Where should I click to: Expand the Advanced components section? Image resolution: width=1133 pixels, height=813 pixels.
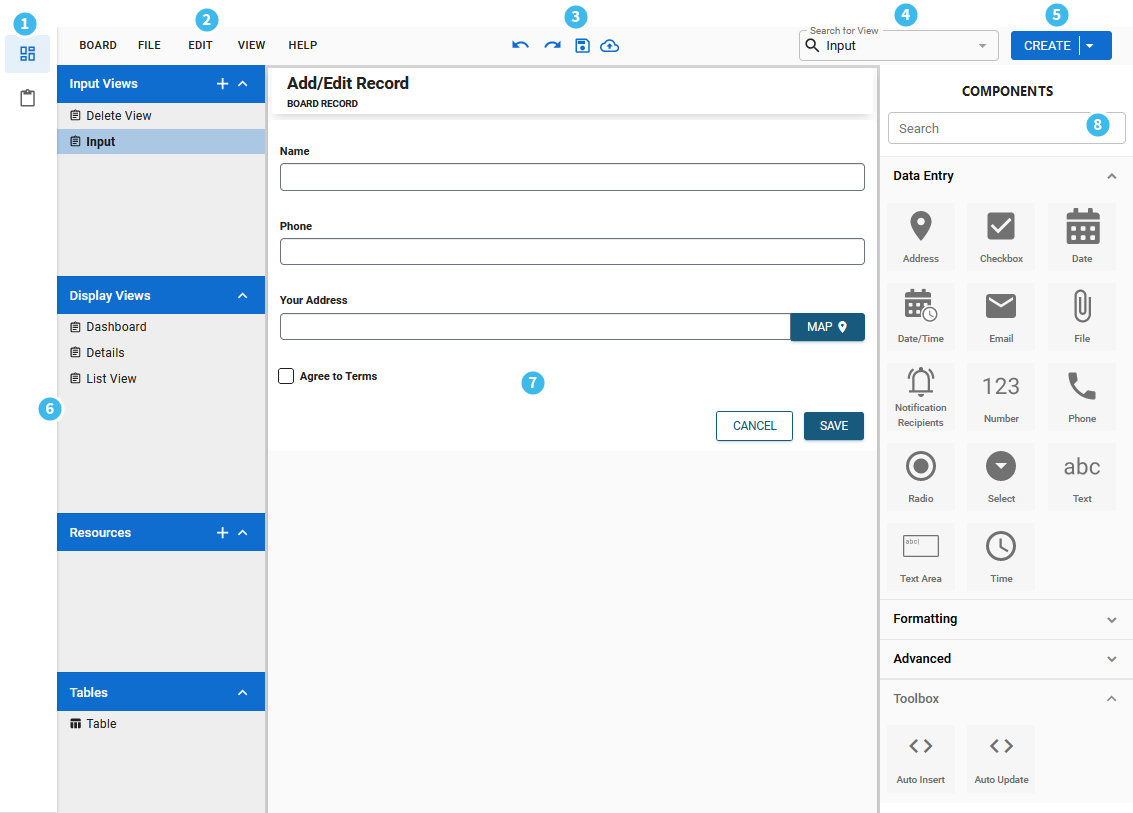coord(1111,659)
